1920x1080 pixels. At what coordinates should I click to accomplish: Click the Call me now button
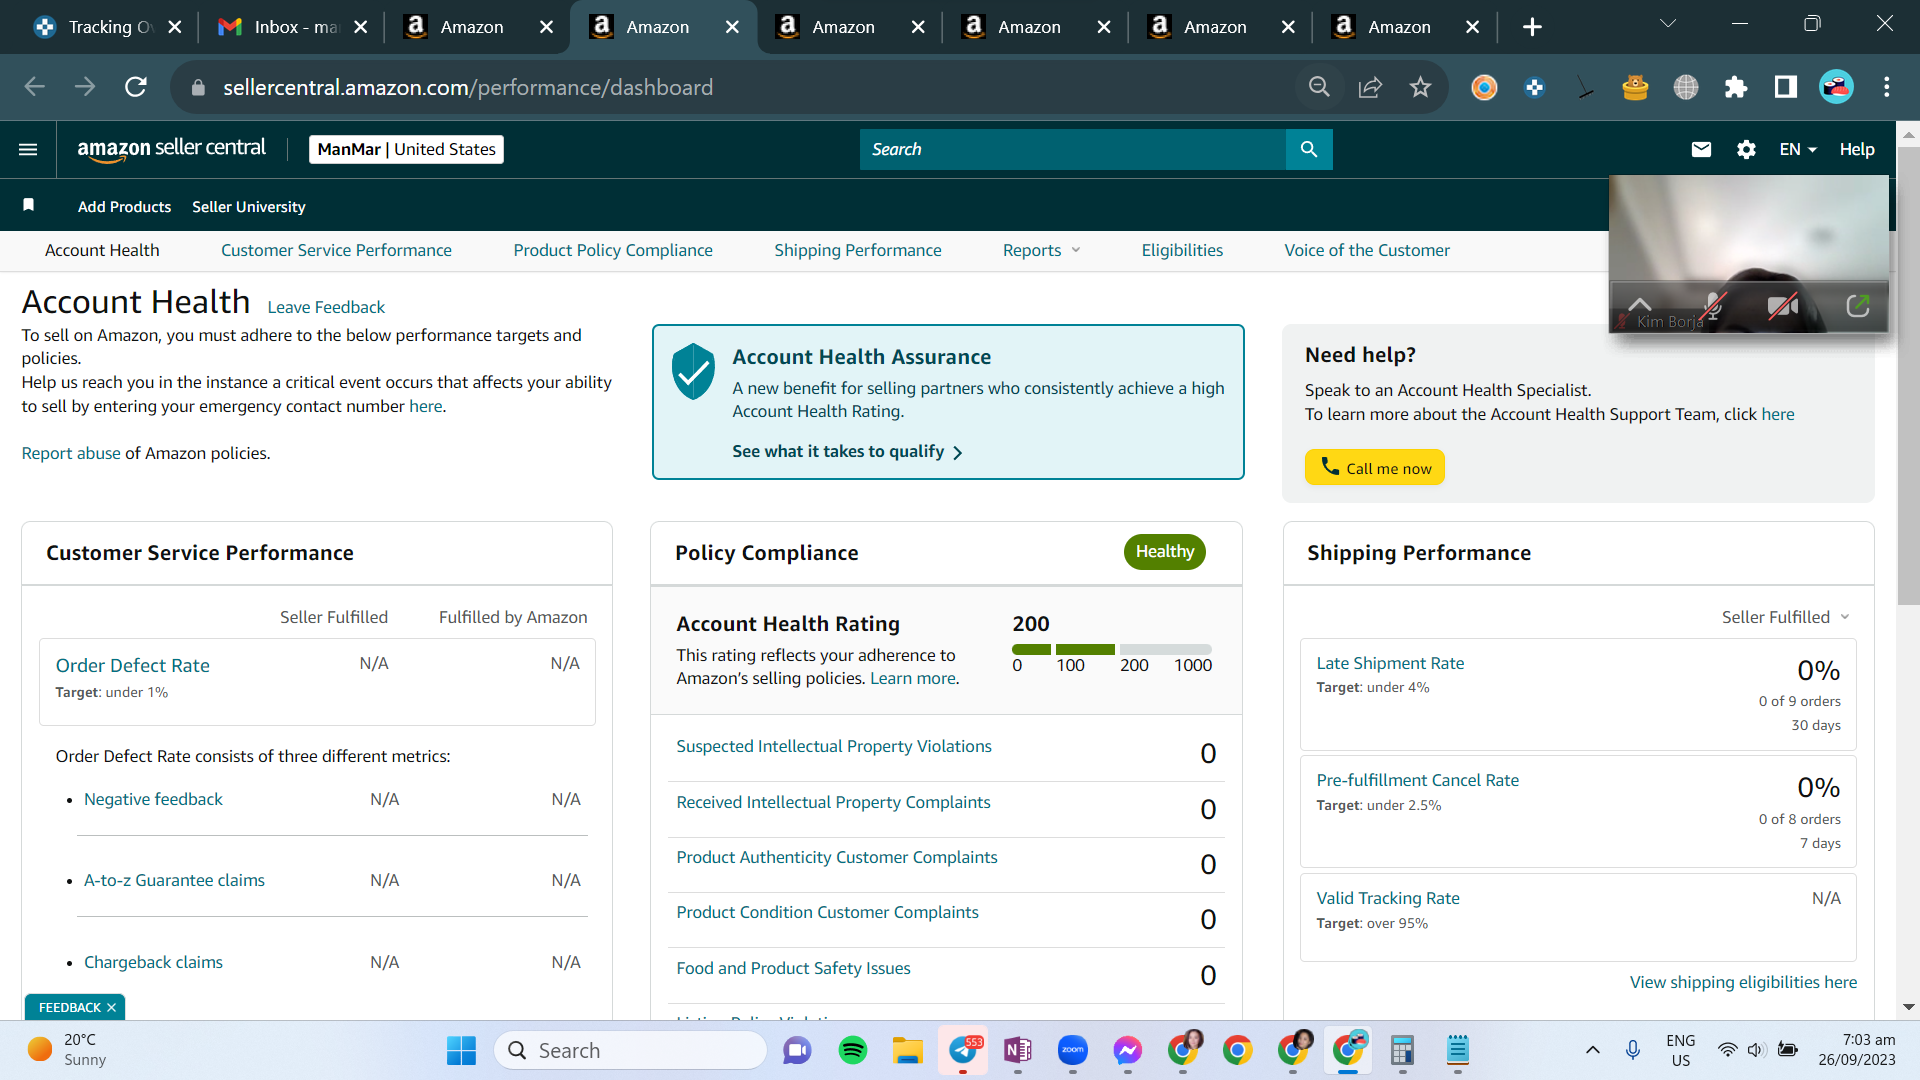1375,467
